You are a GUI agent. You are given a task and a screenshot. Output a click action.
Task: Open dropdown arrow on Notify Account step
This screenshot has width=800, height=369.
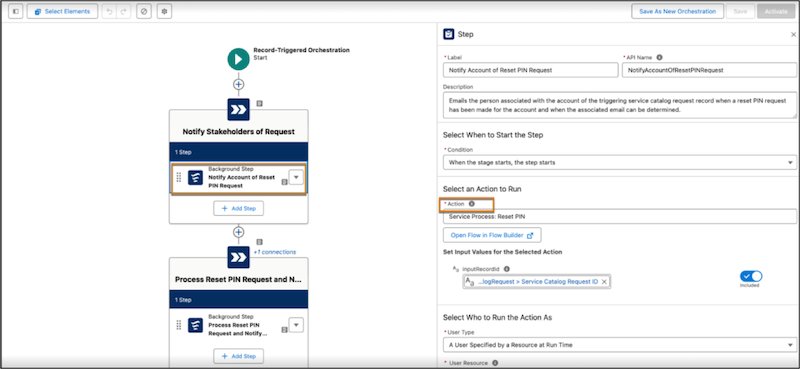point(296,177)
